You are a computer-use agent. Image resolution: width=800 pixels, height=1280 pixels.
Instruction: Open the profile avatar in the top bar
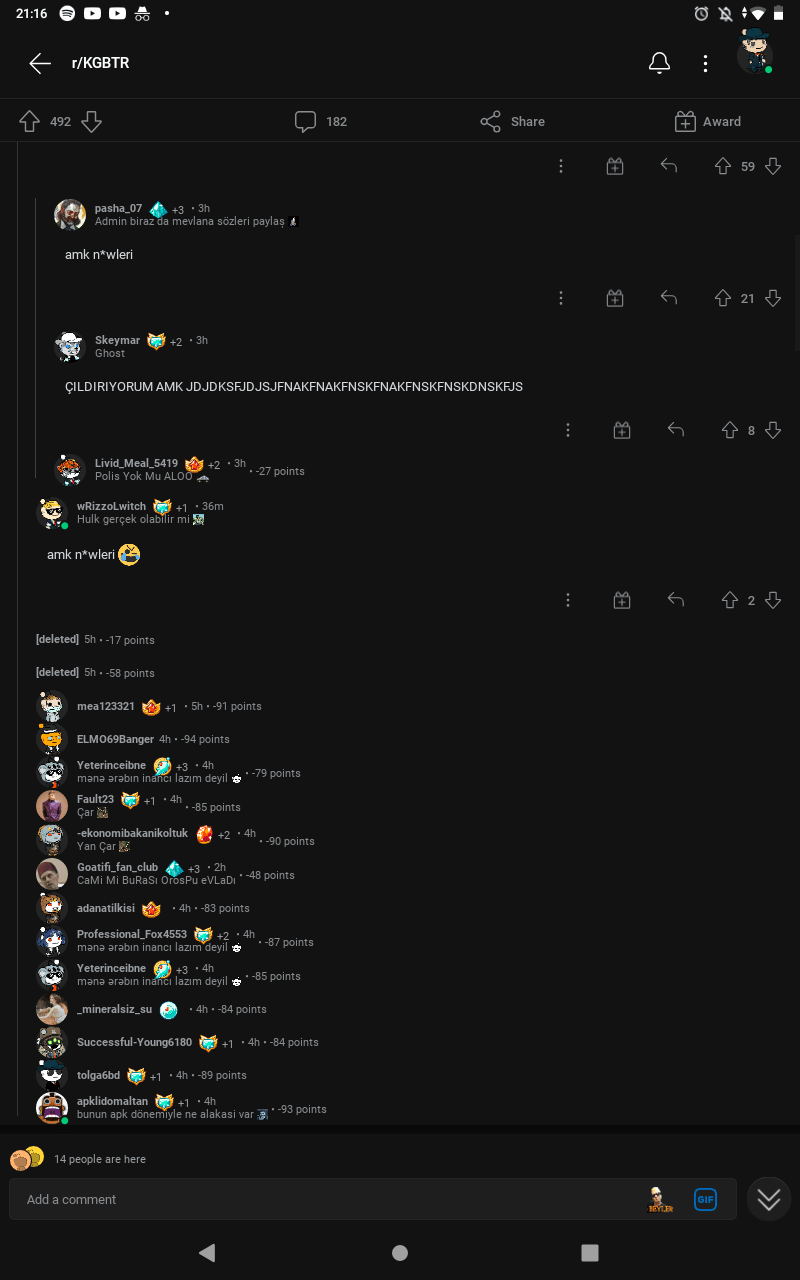pyautogui.click(x=755, y=53)
